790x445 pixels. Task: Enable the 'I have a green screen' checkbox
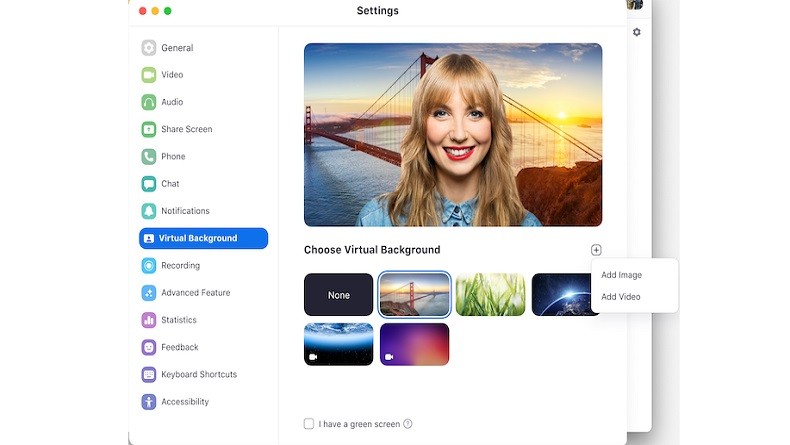[309, 424]
